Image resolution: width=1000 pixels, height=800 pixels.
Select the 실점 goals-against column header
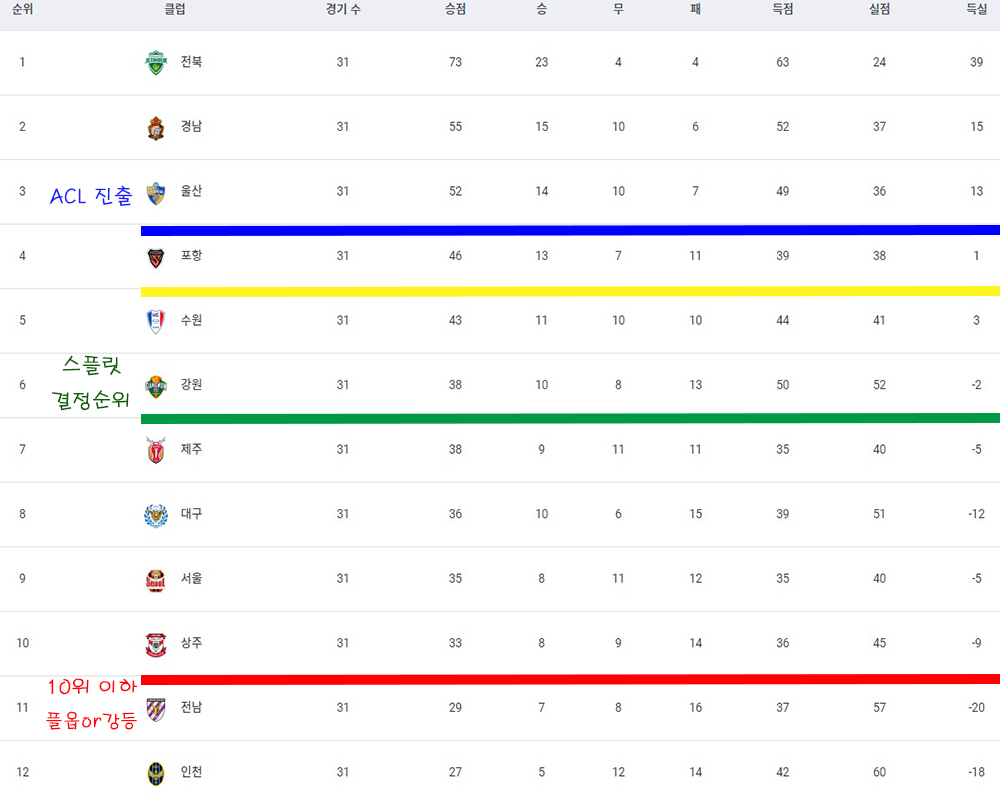[879, 10]
